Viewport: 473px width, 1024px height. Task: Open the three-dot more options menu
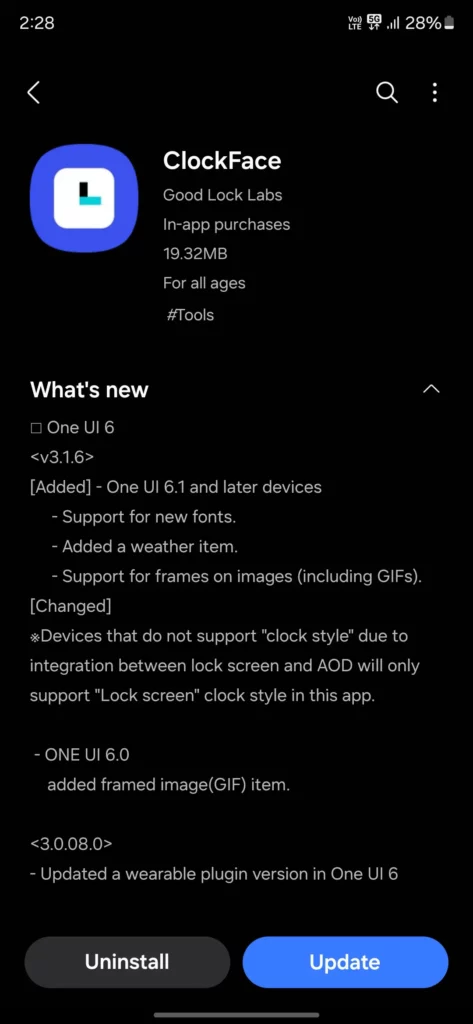pyautogui.click(x=435, y=93)
